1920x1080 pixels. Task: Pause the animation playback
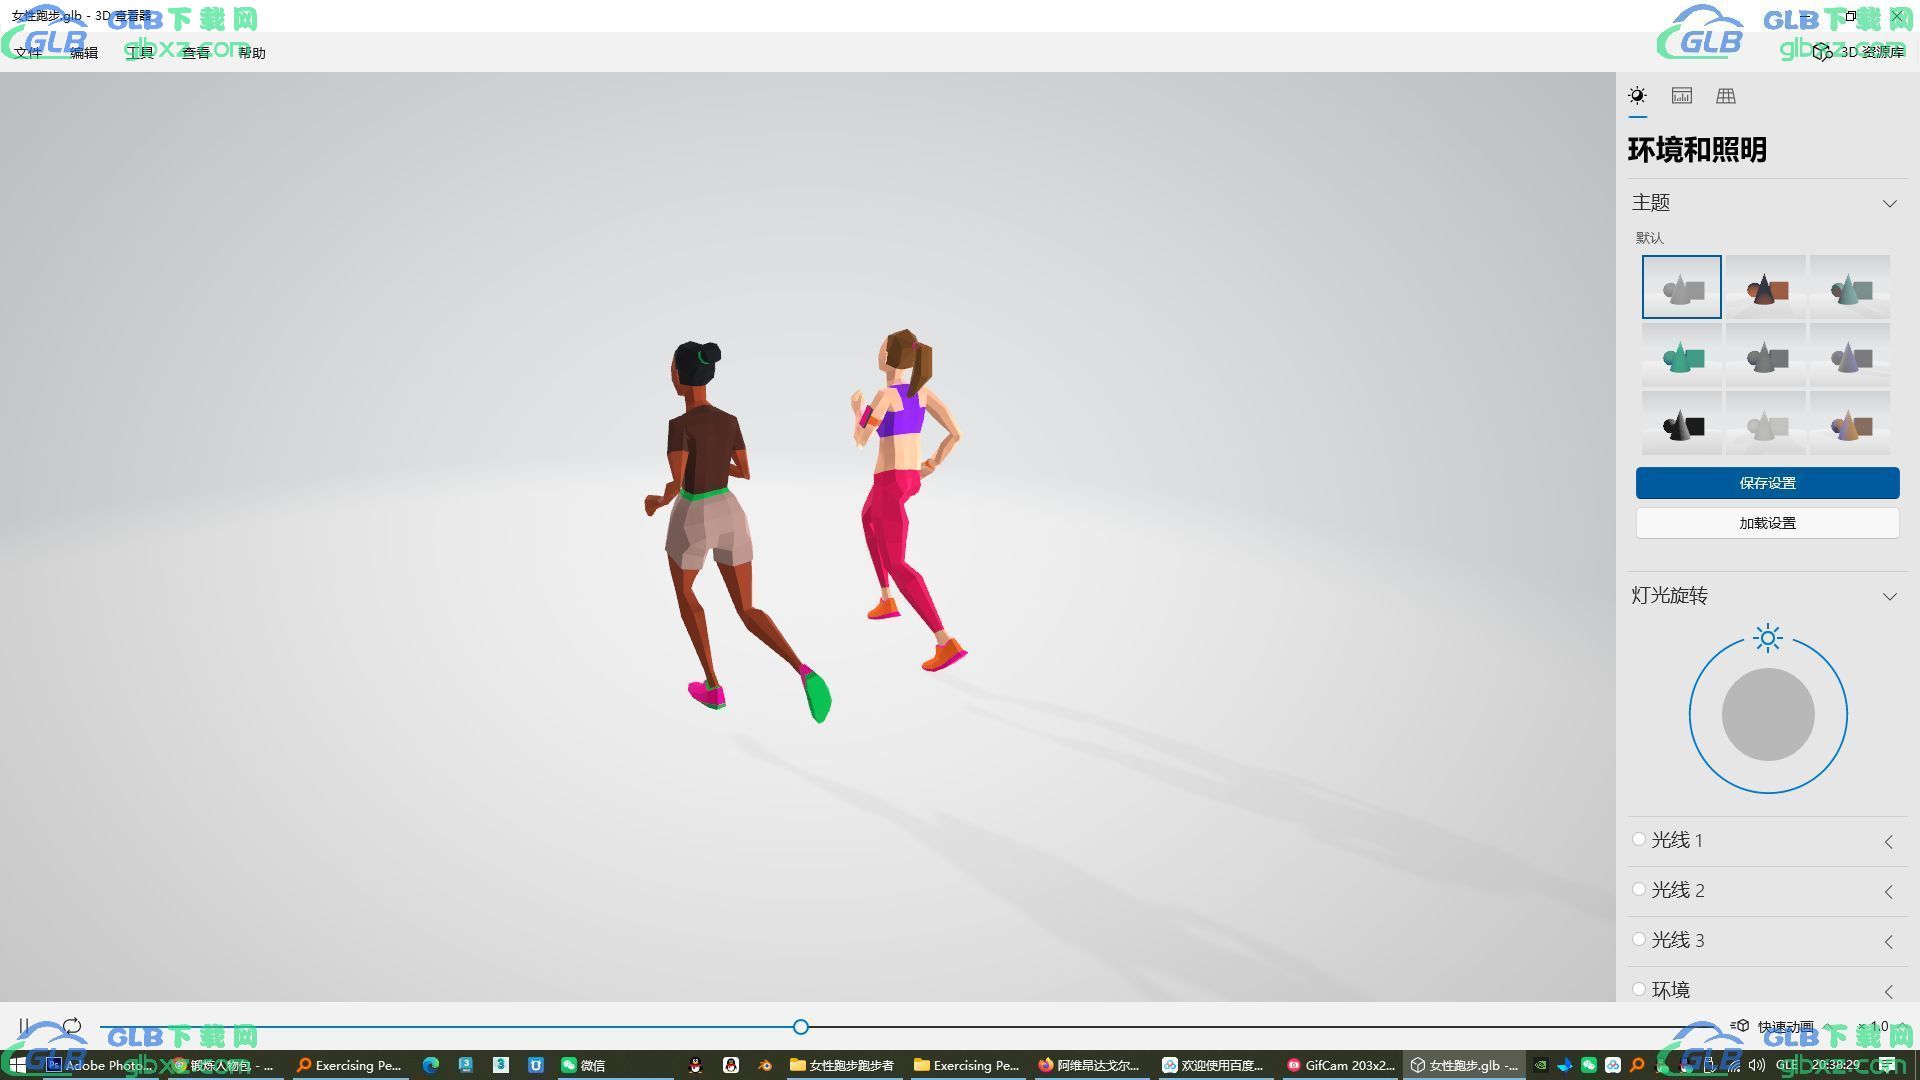pyautogui.click(x=24, y=1026)
